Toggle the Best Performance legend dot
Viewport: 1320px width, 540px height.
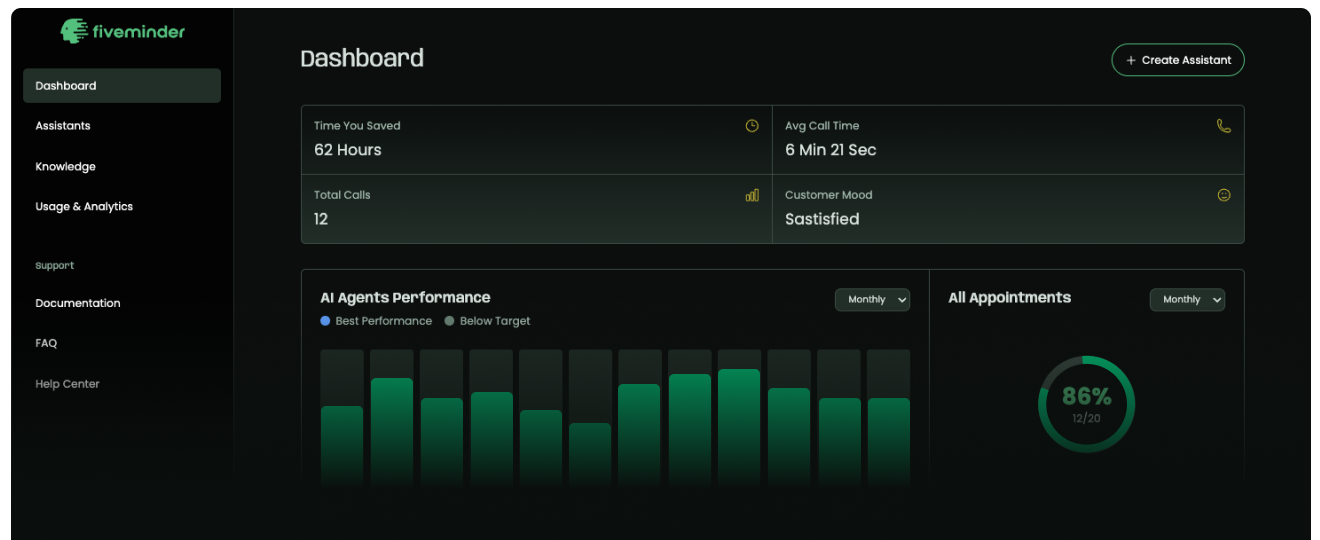click(325, 321)
